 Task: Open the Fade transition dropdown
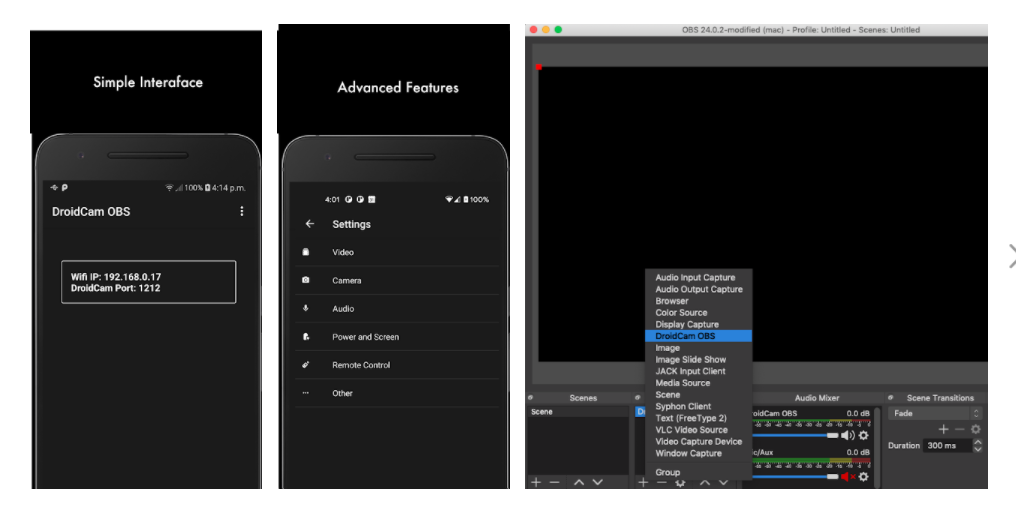tap(934, 413)
